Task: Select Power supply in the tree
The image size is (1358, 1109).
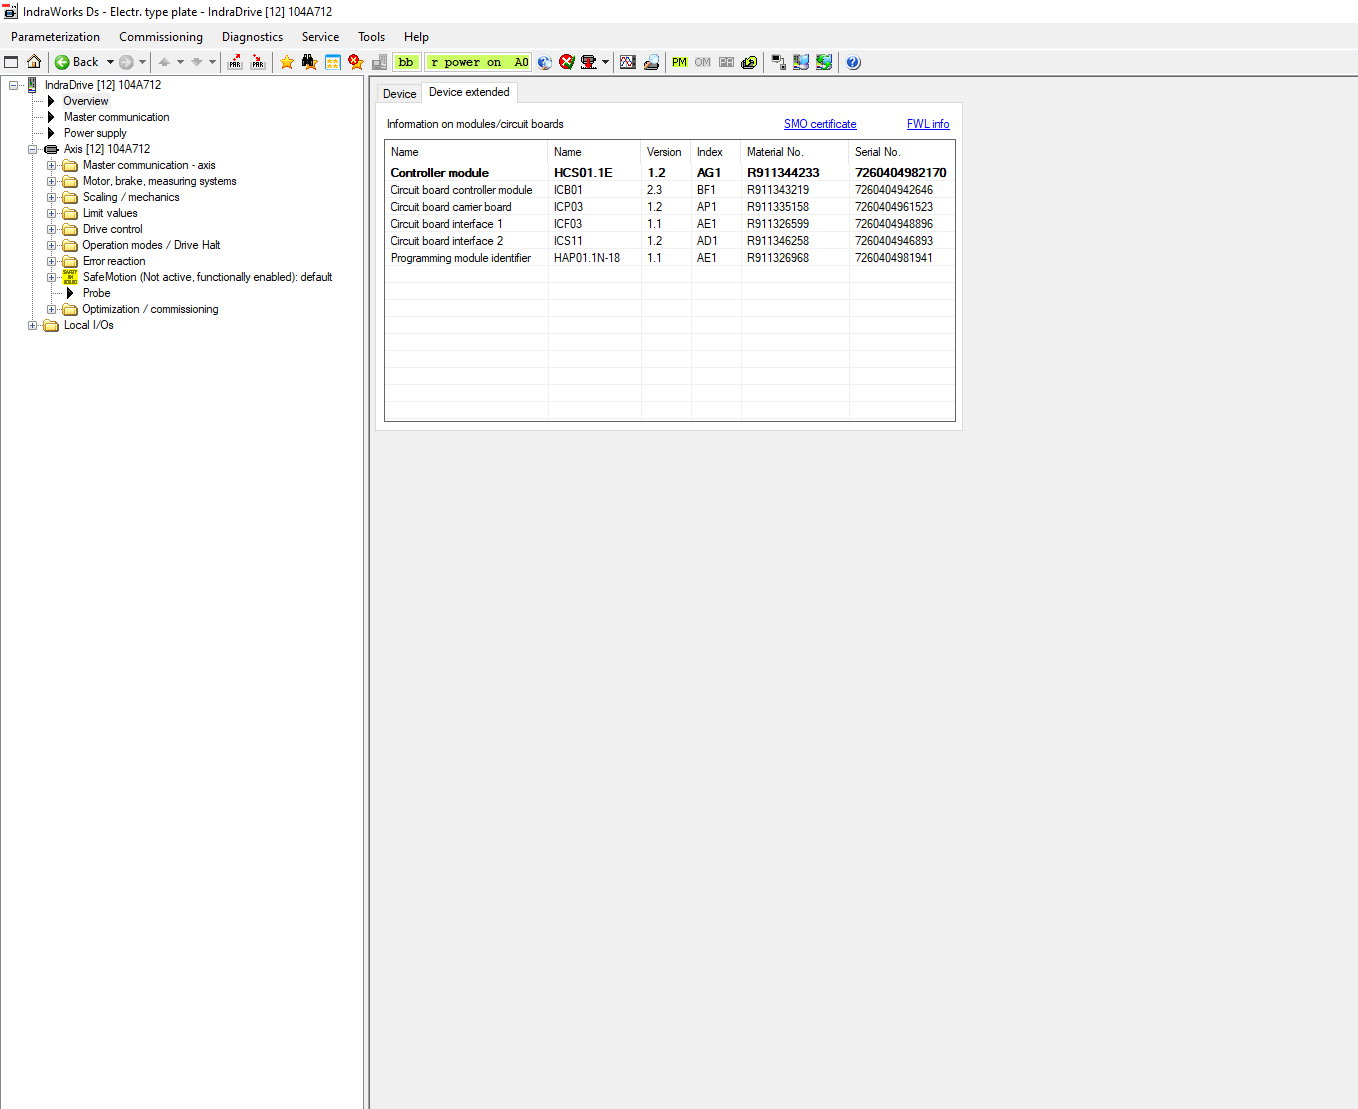Action: click(x=95, y=133)
